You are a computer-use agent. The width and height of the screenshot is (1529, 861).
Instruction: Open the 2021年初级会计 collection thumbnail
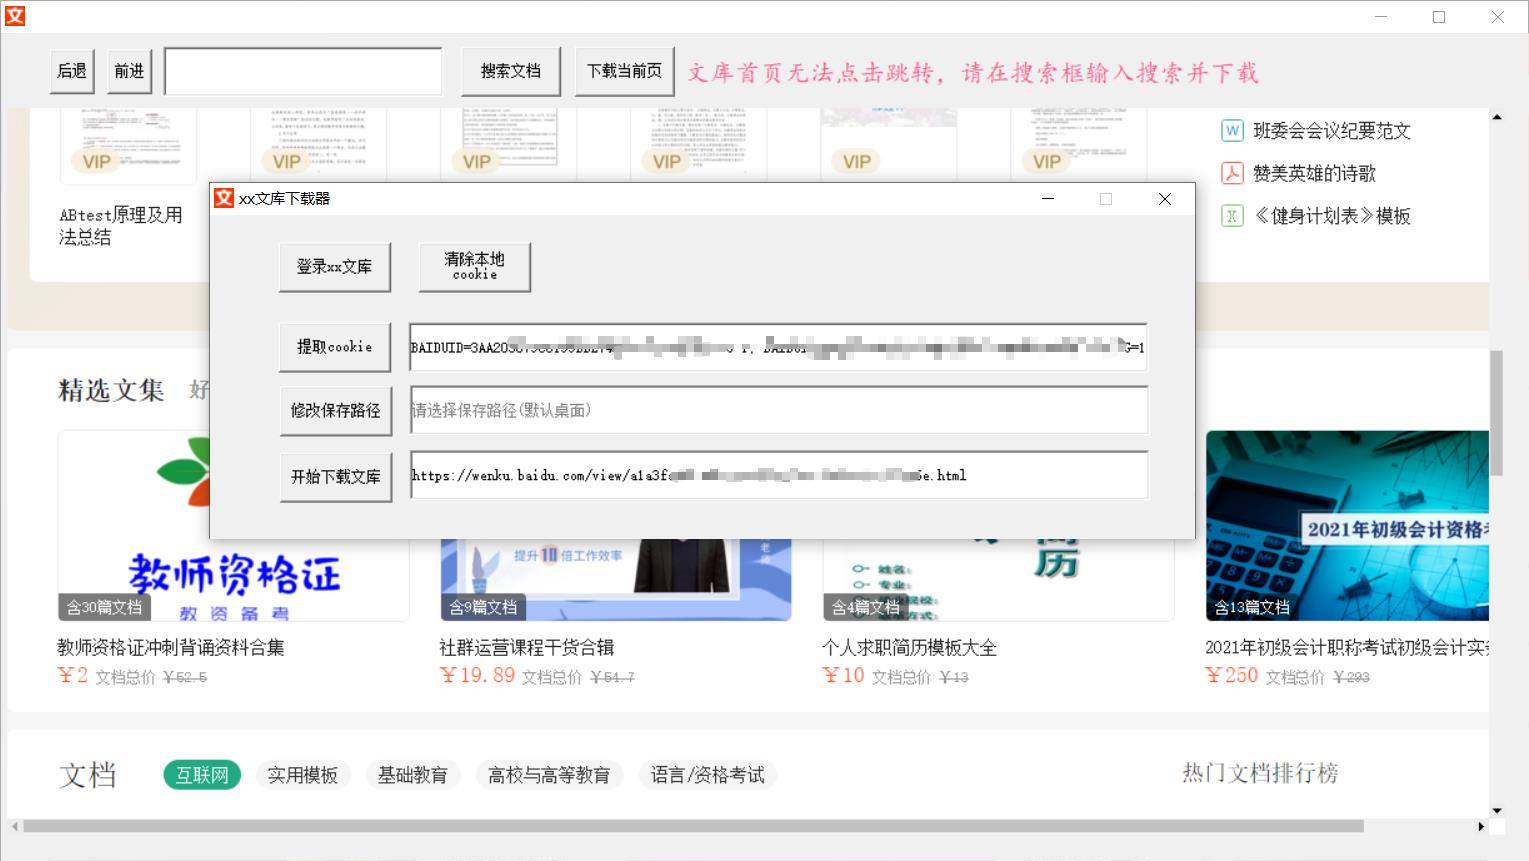(1346, 525)
